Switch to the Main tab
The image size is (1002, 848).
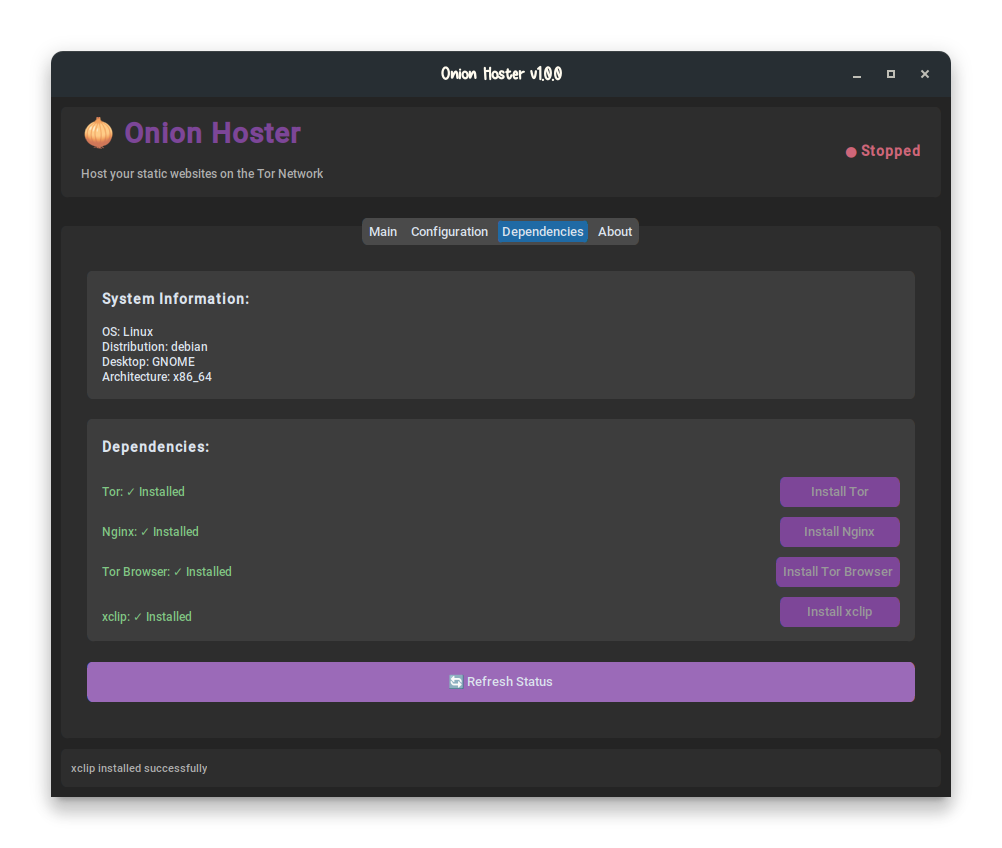[383, 231]
